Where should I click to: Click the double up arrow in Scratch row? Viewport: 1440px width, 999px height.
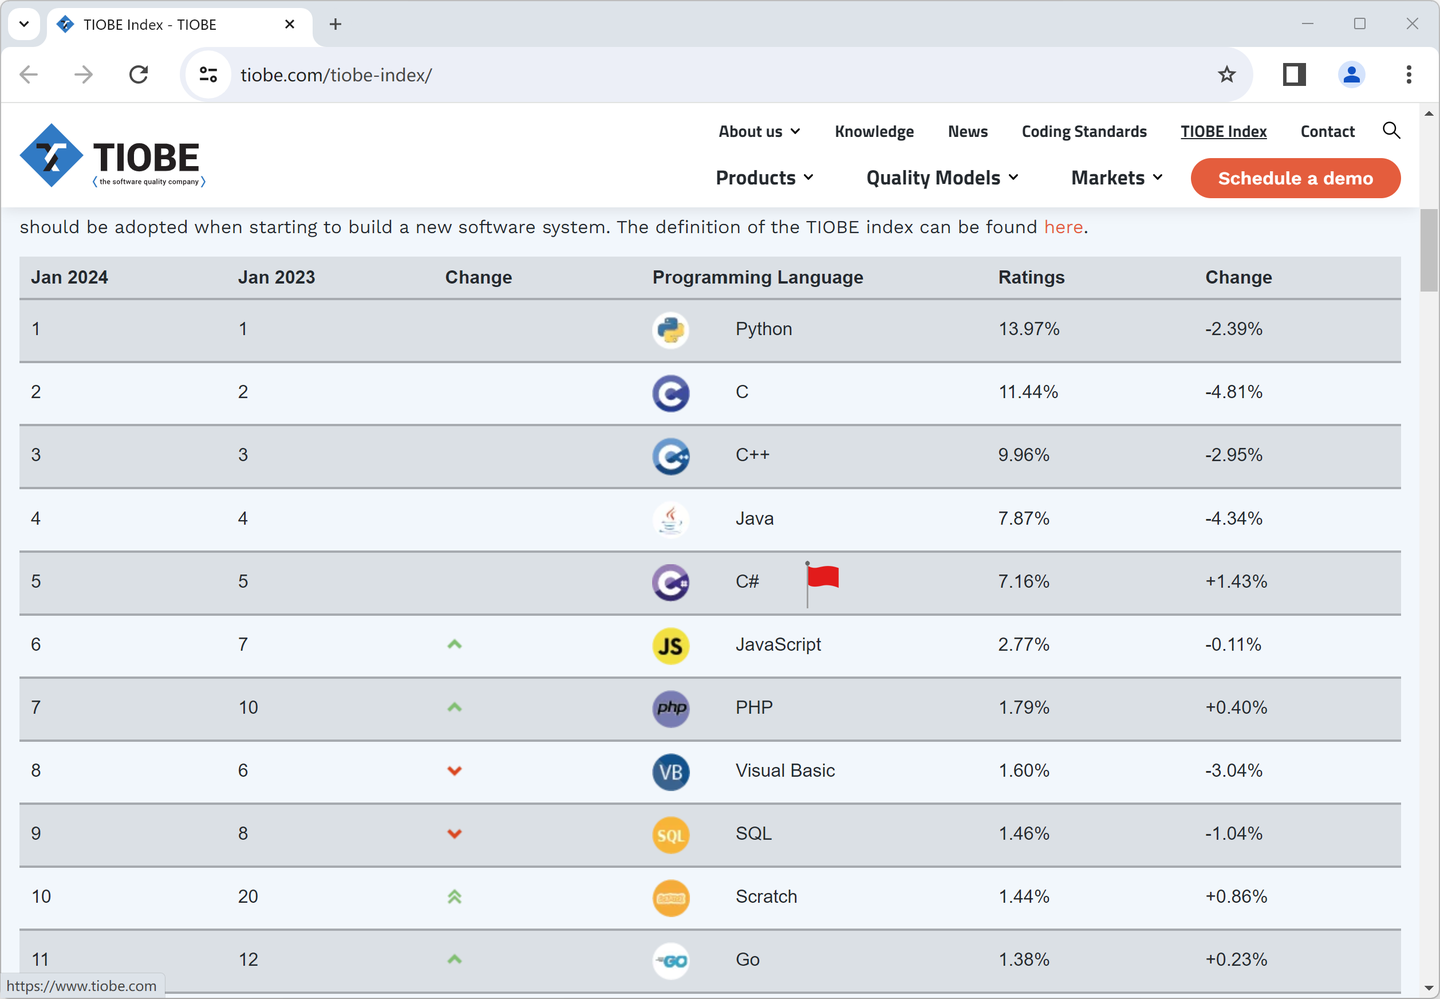[x=455, y=897]
